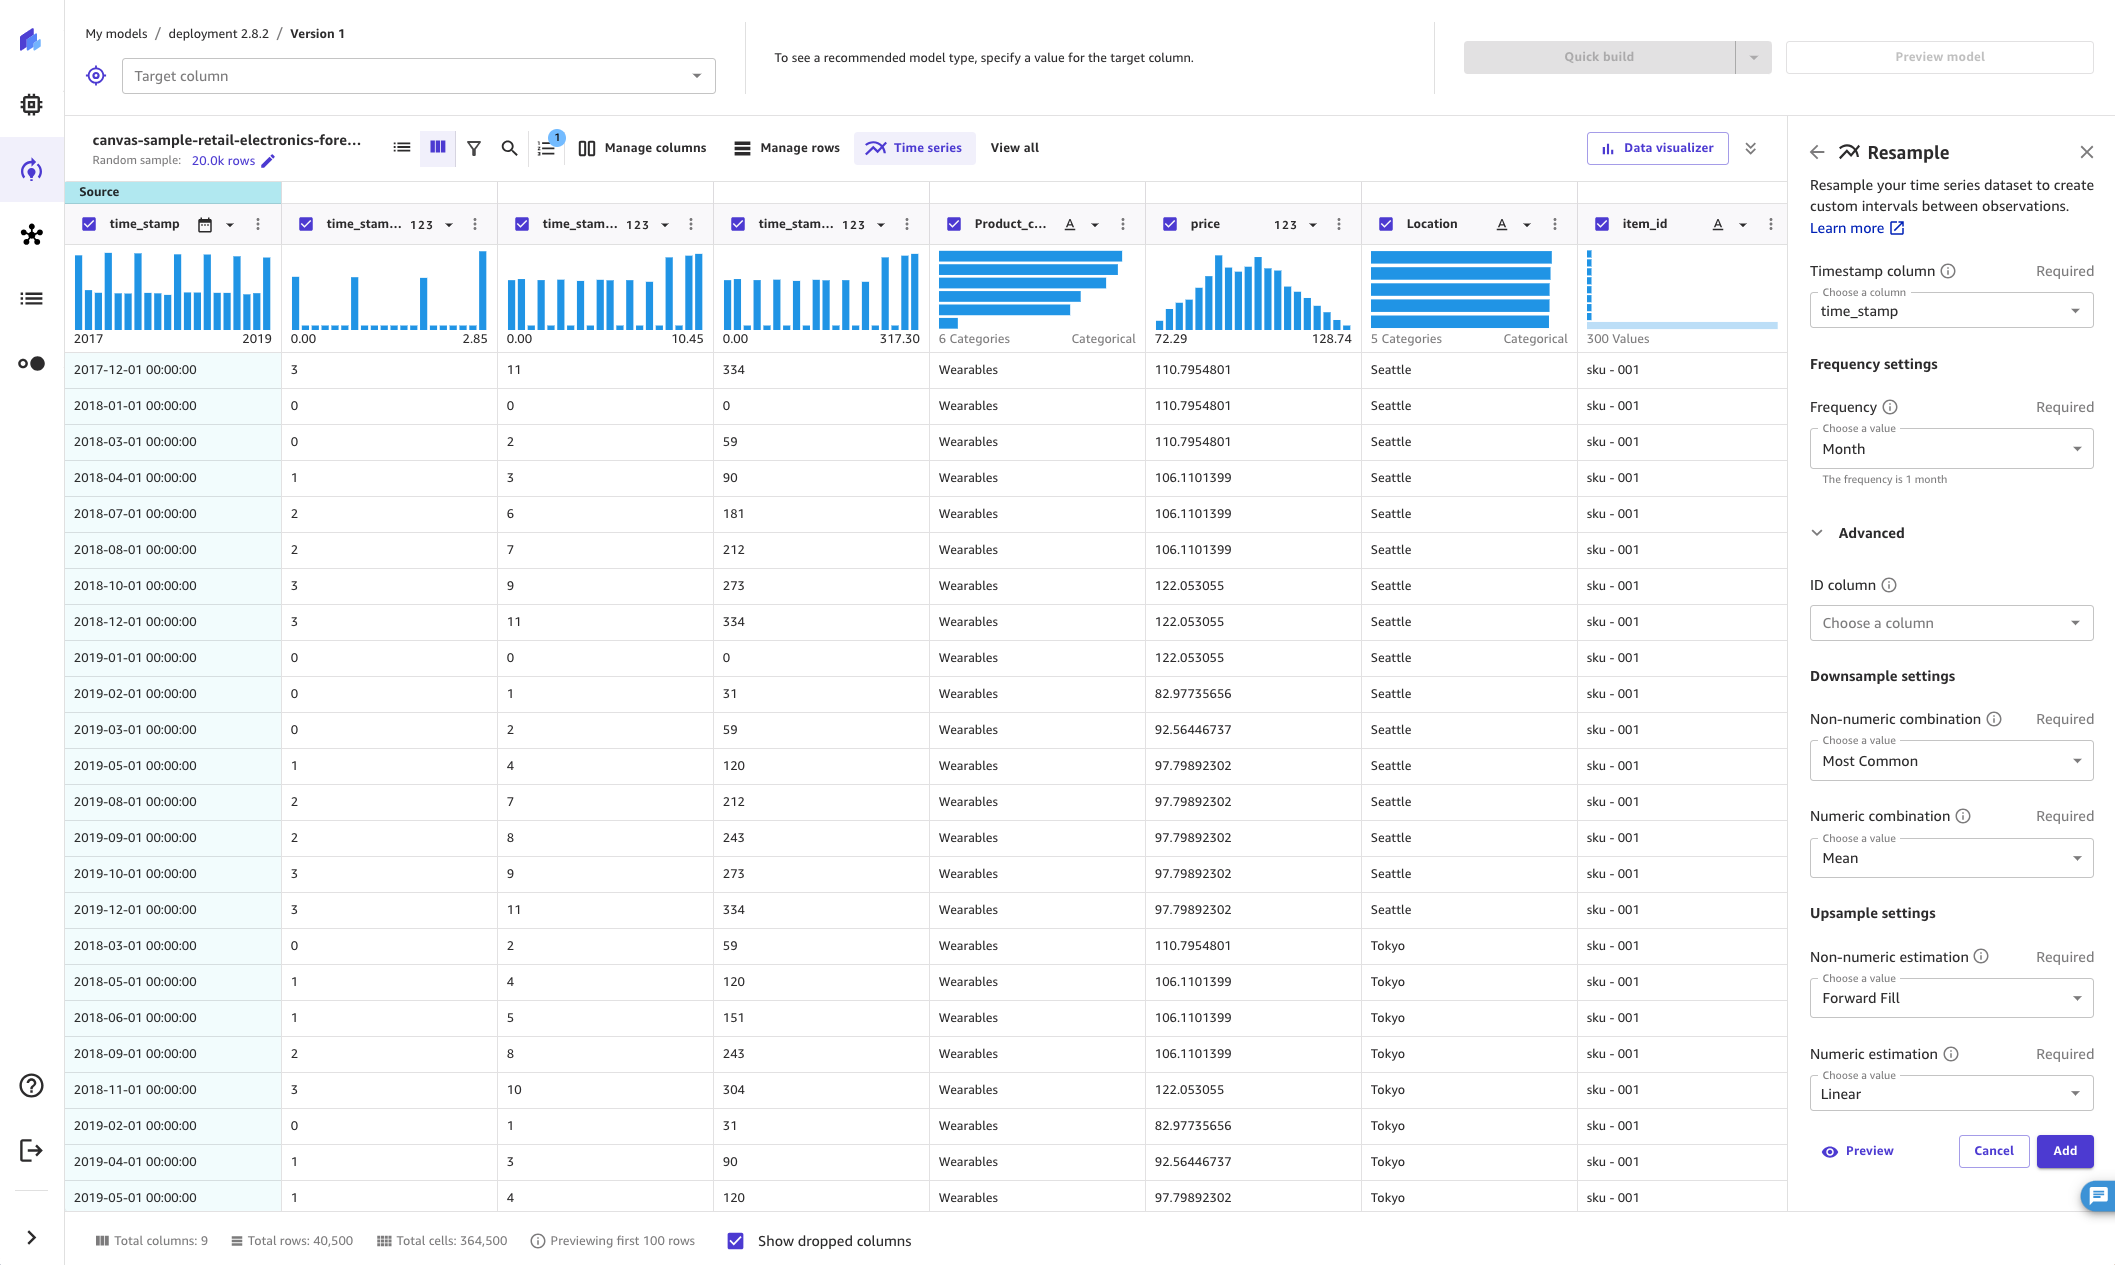Click the filter icon in dataset toolbar

tap(474, 148)
